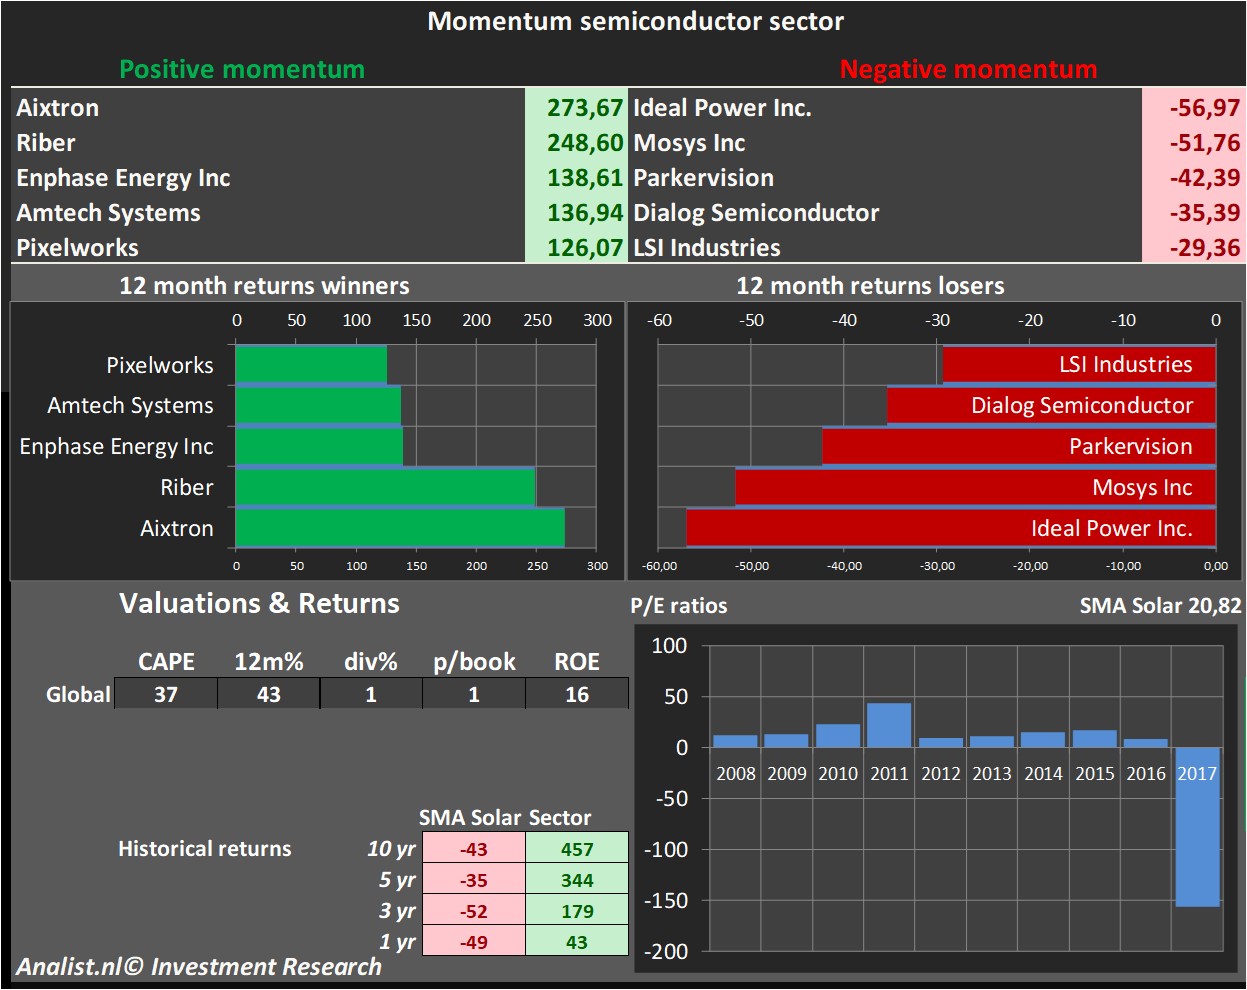Click the Positive momentum heading
Viewport: 1247px width, 990px height.
pyautogui.click(x=242, y=69)
